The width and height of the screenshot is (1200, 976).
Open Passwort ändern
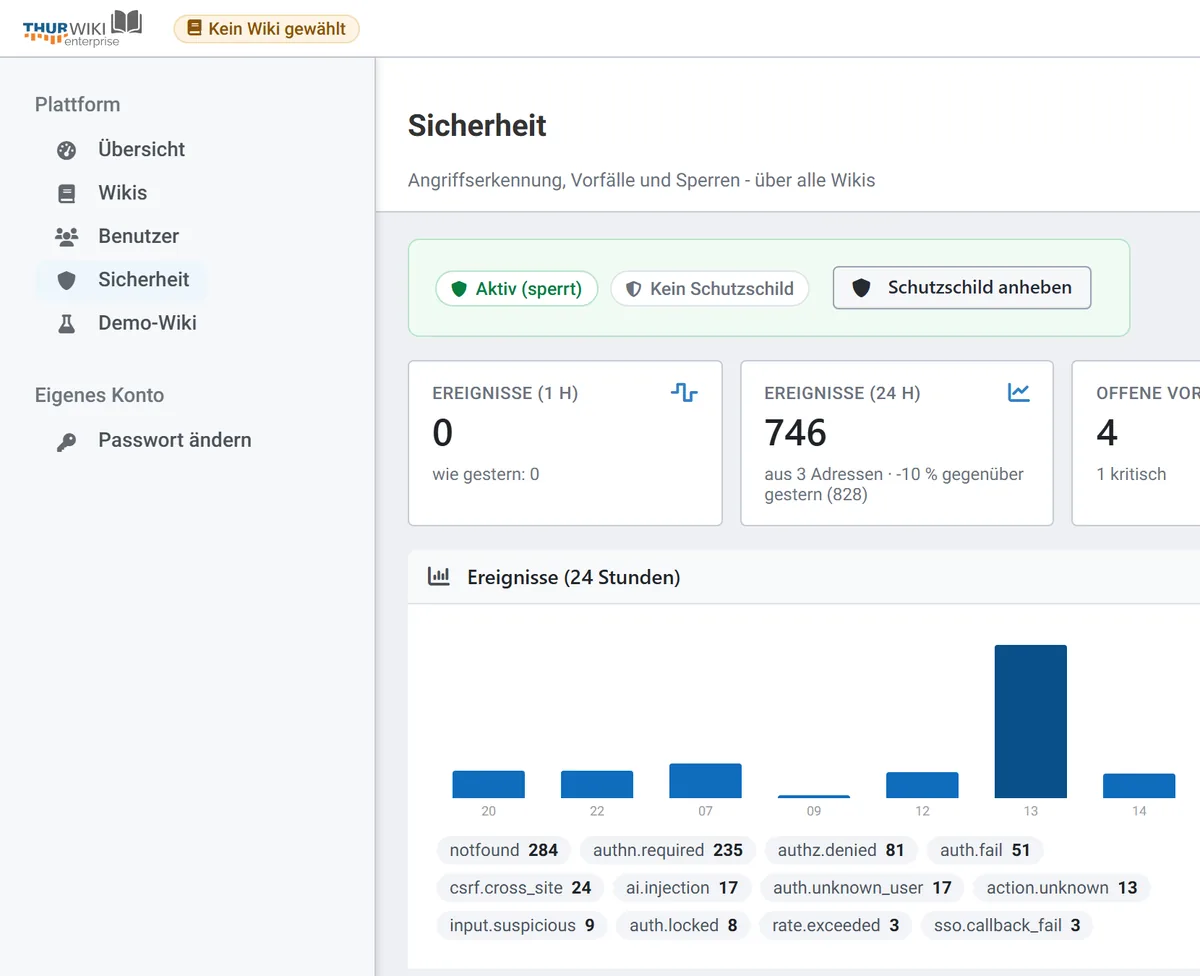(154, 441)
